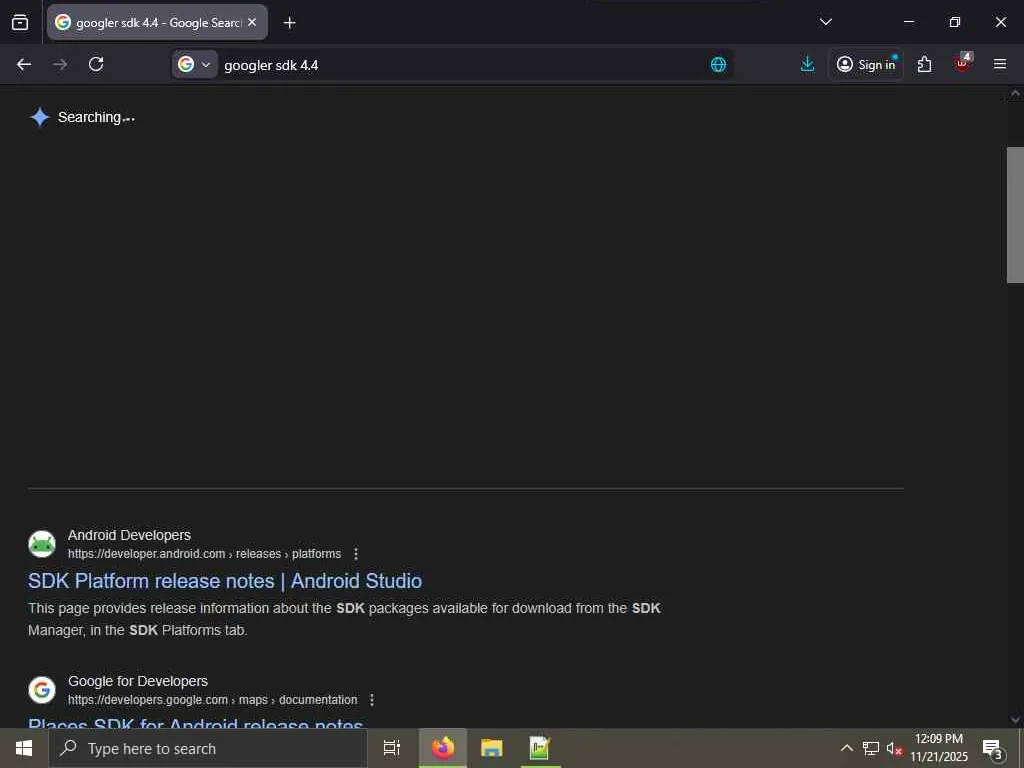Reload the current page
The width and height of the screenshot is (1024, 768).
tap(96, 64)
